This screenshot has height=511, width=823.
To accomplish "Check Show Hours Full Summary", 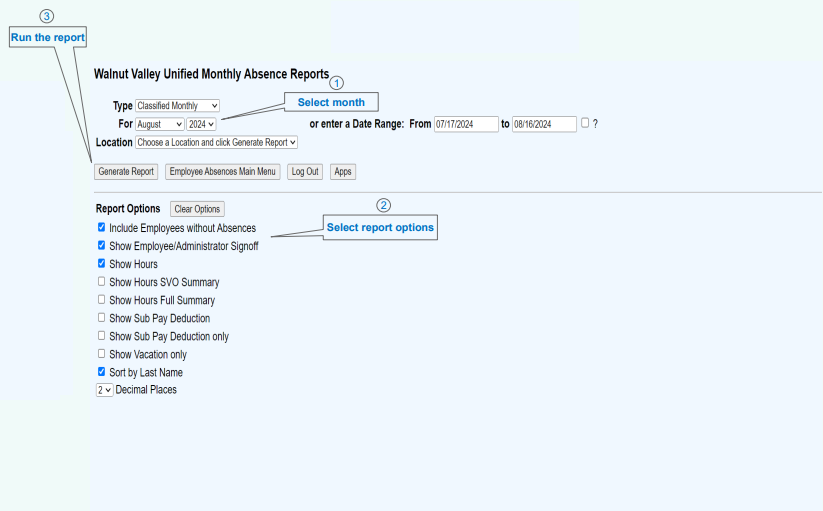I will pos(101,300).
